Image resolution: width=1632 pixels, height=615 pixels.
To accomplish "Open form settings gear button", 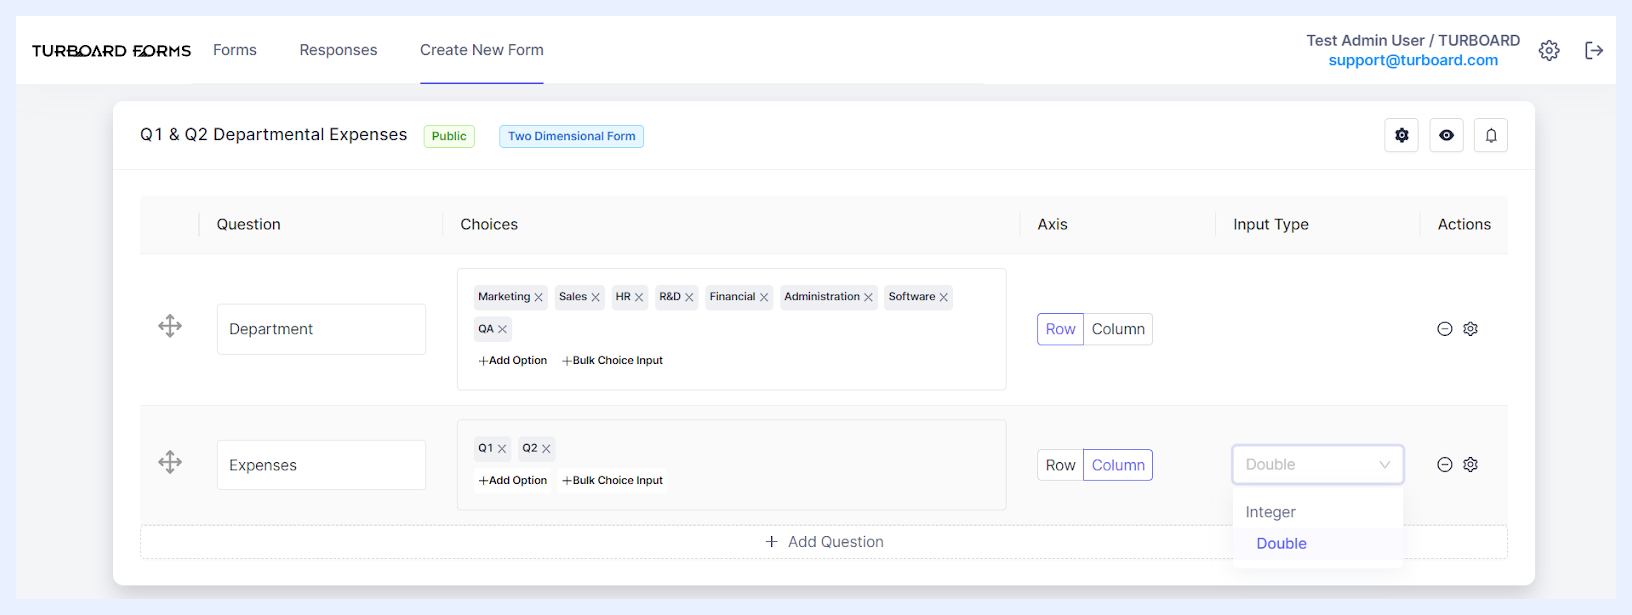I will click(1402, 135).
